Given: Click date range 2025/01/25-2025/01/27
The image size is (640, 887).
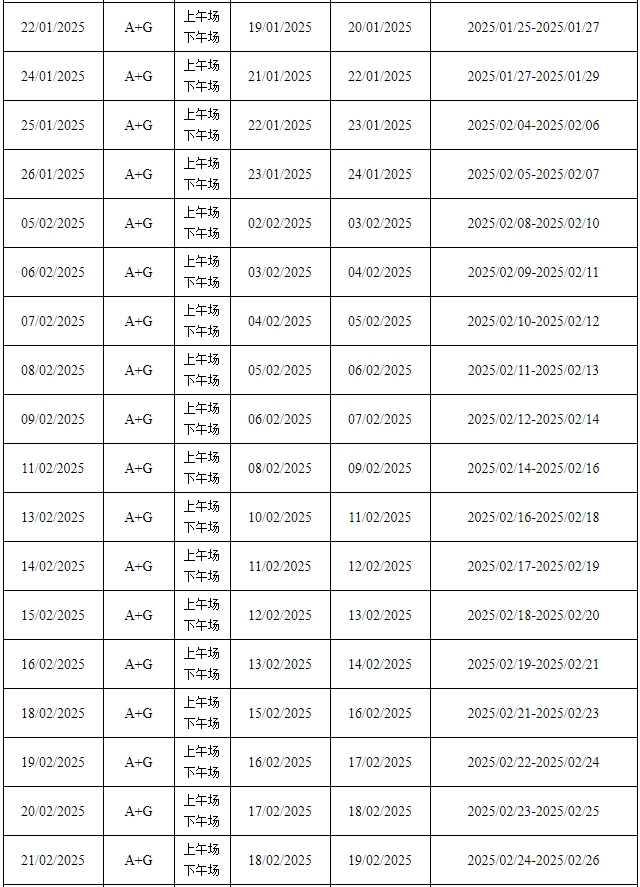Looking at the screenshot, I should click(x=533, y=27).
